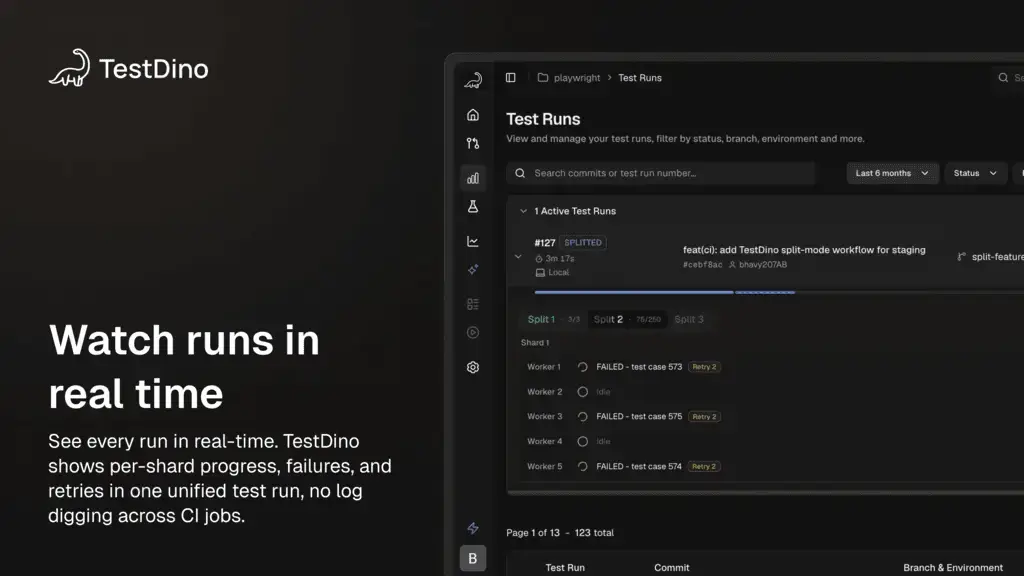This screenshot has width=1024, height=576.
Task: Open the list layout sidebar icon
Action: click(473, 304)
